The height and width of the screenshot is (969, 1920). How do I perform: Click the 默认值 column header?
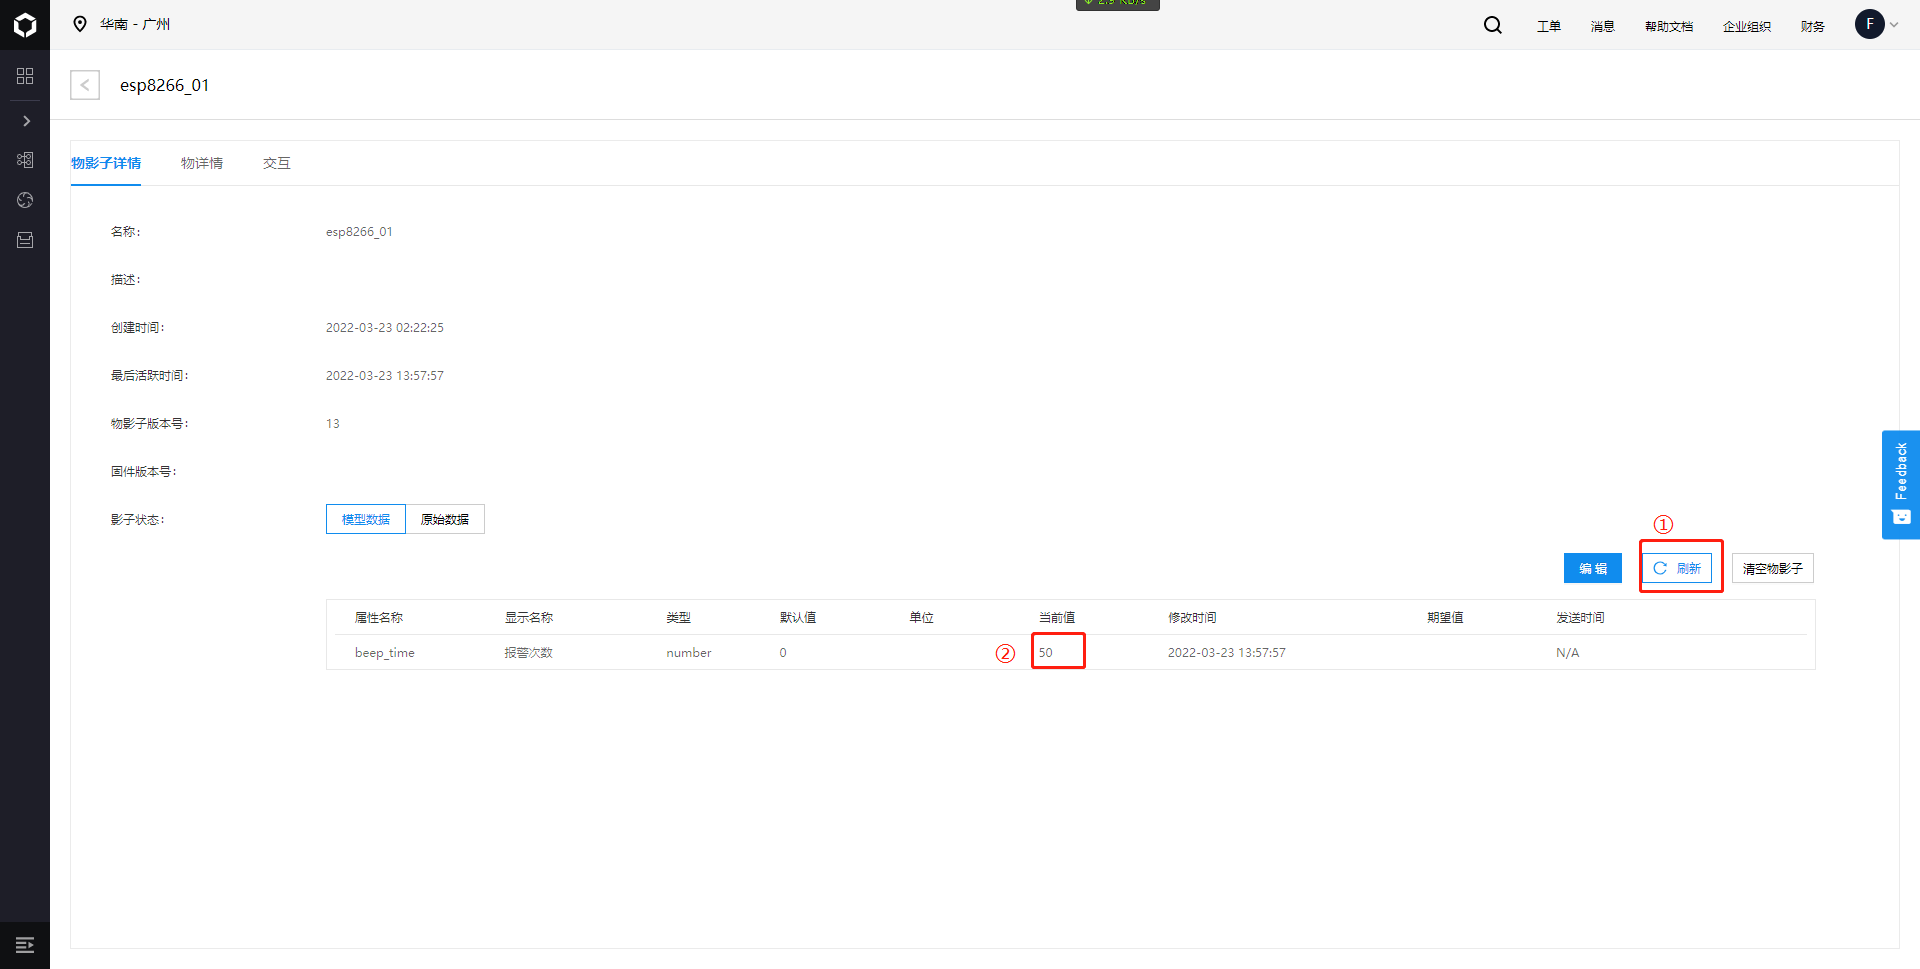point(798,618)
